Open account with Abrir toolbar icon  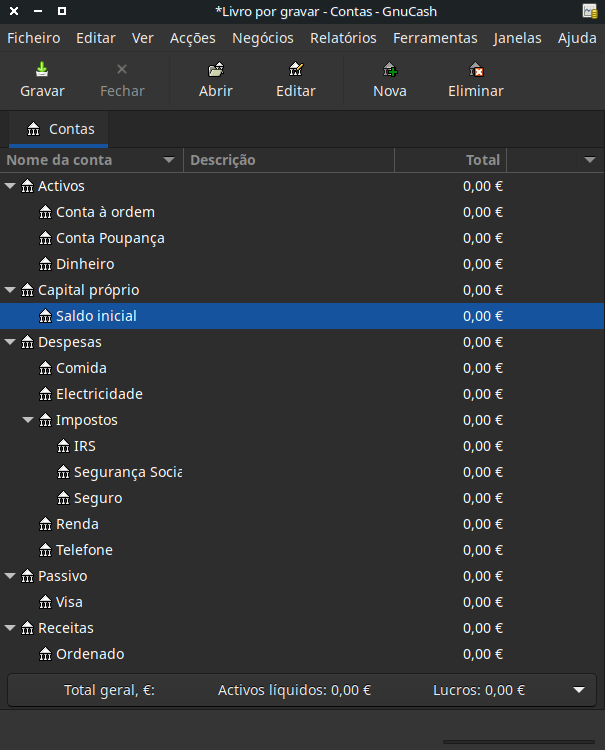[x=216, y=70]
